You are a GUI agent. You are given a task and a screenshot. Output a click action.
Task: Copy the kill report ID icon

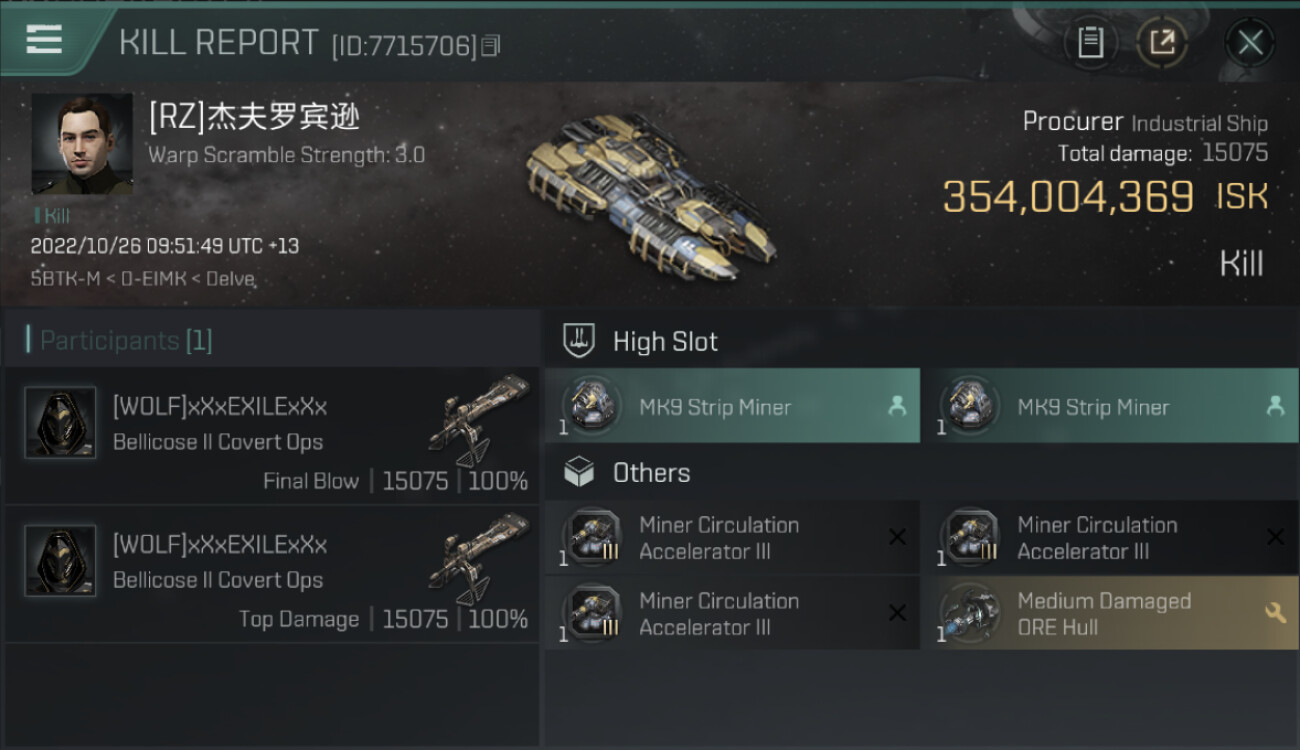[x=490, y=45]
